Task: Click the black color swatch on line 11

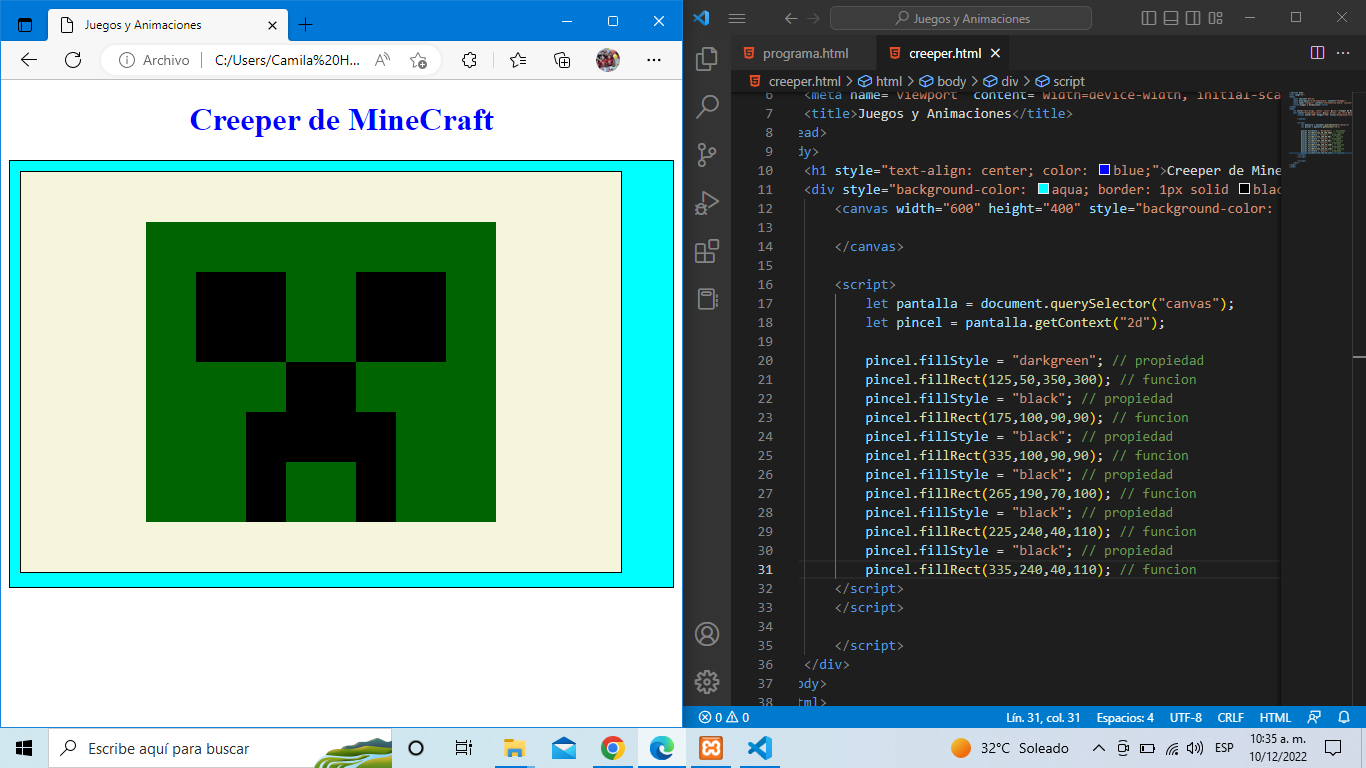Action: 1244,189
